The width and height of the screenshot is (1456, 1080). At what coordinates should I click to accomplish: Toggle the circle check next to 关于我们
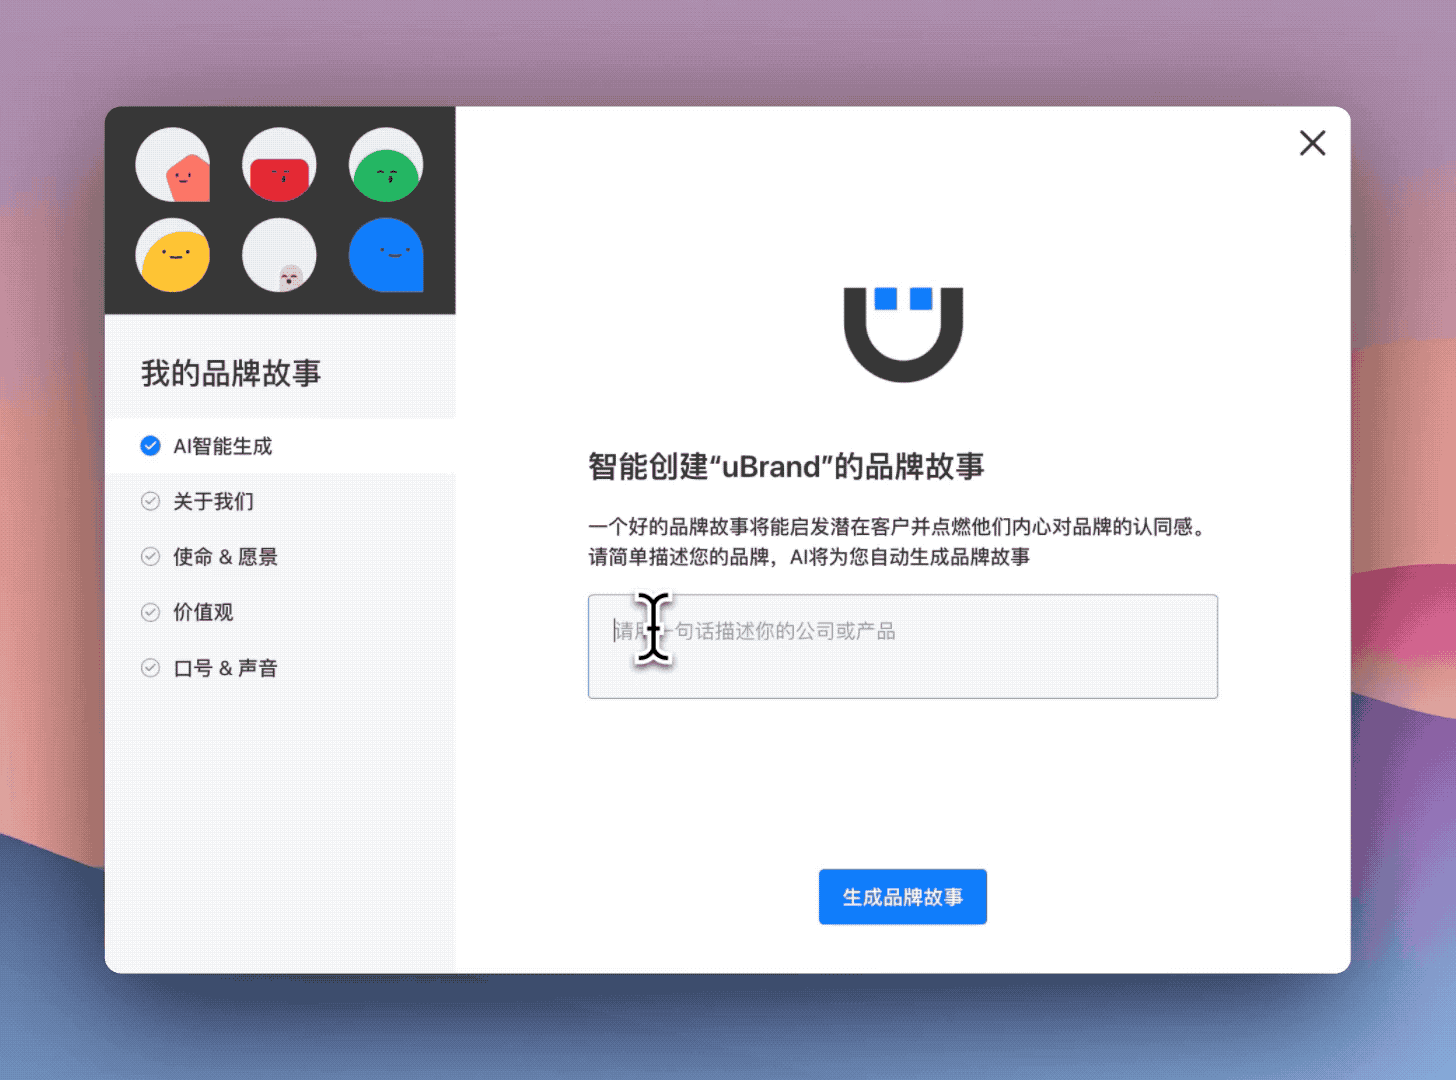pos(151,501)
